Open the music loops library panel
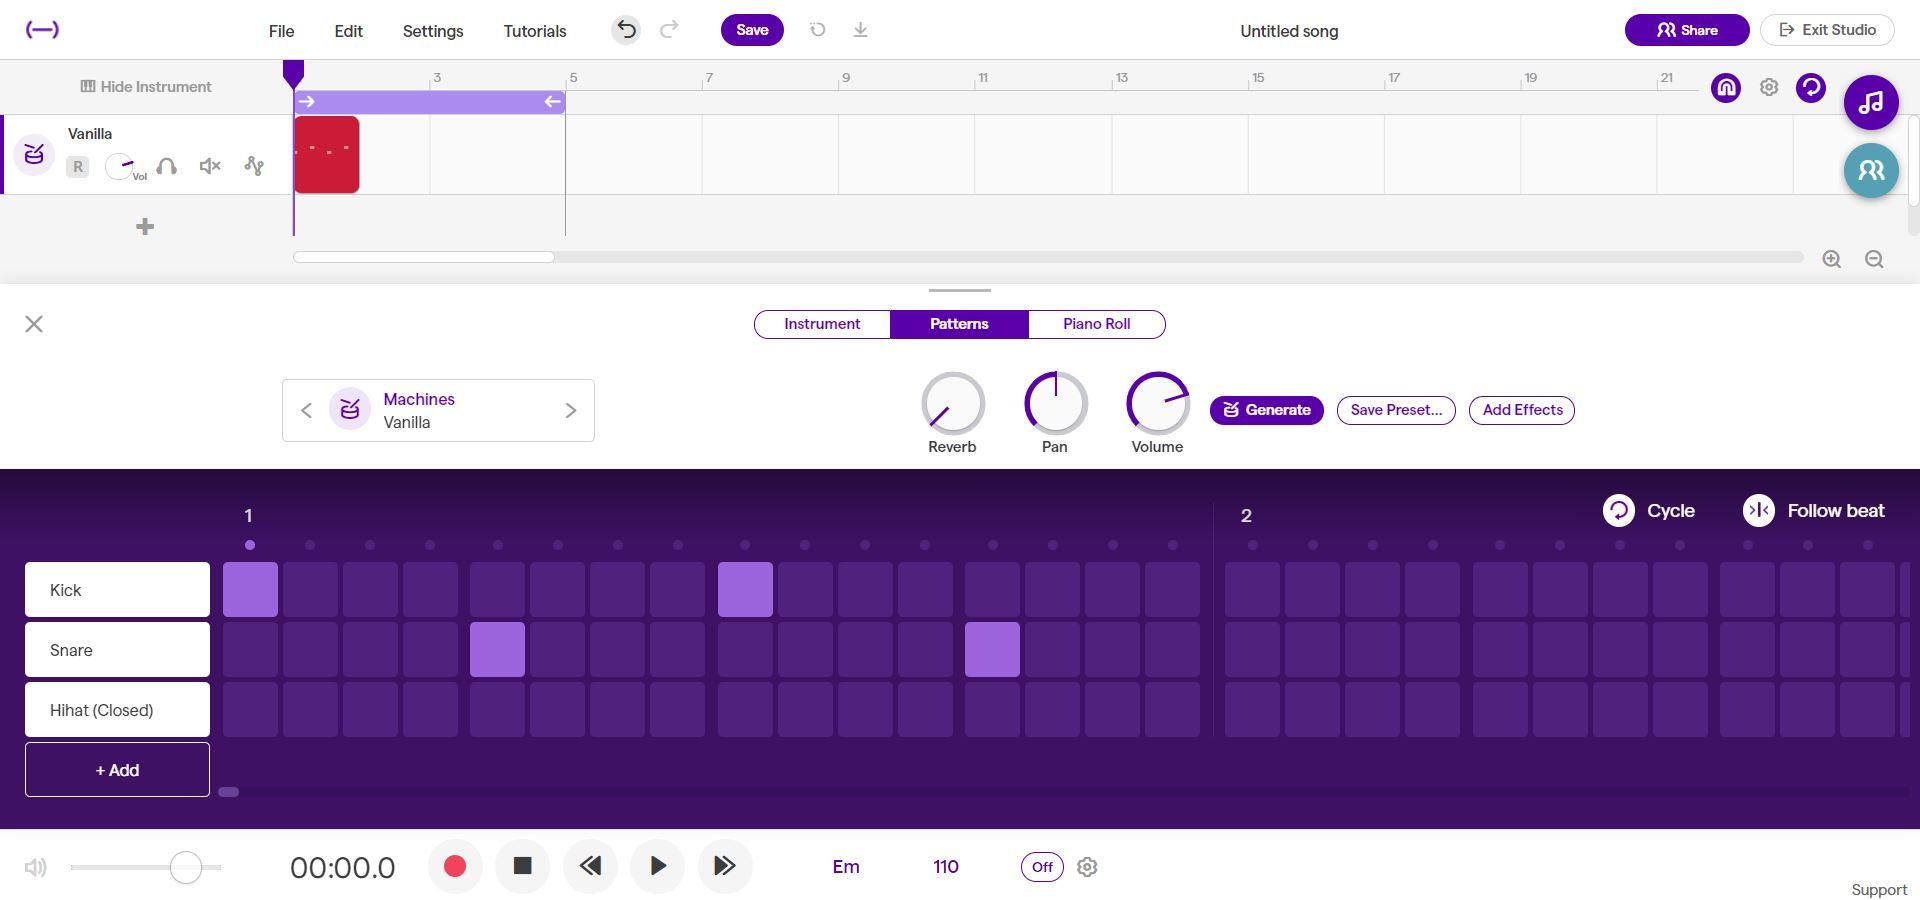1920x900 pixels. 1871,102
